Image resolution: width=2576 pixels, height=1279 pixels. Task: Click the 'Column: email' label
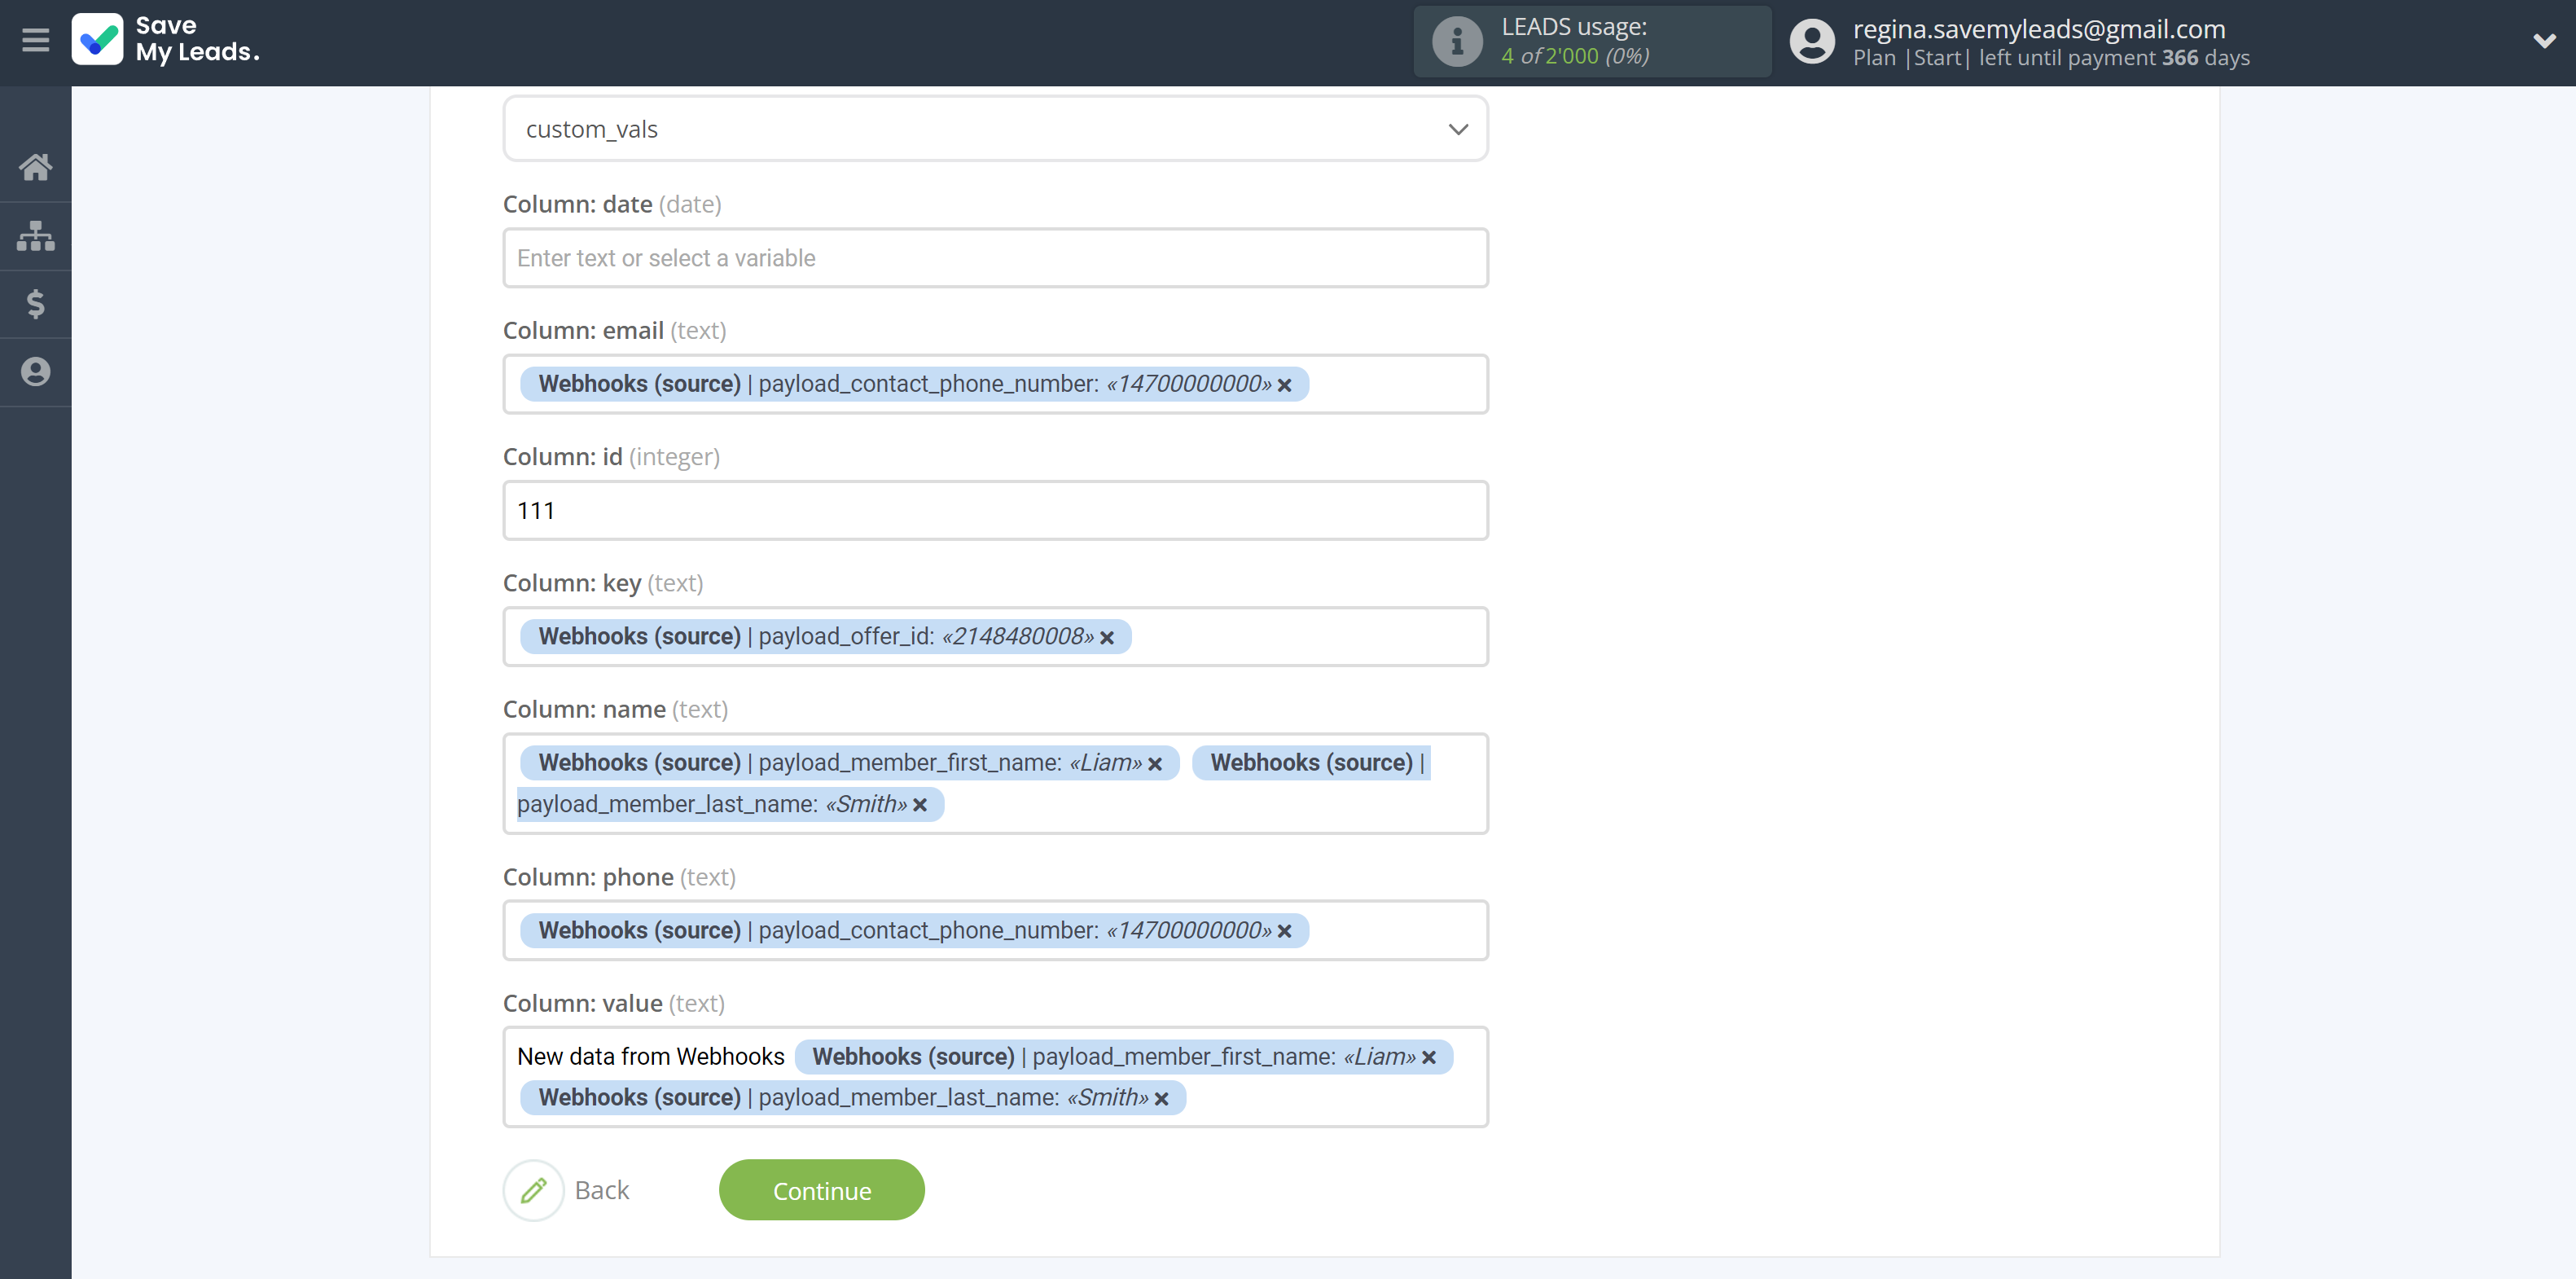pyautogui.click(x=614, y=330)
